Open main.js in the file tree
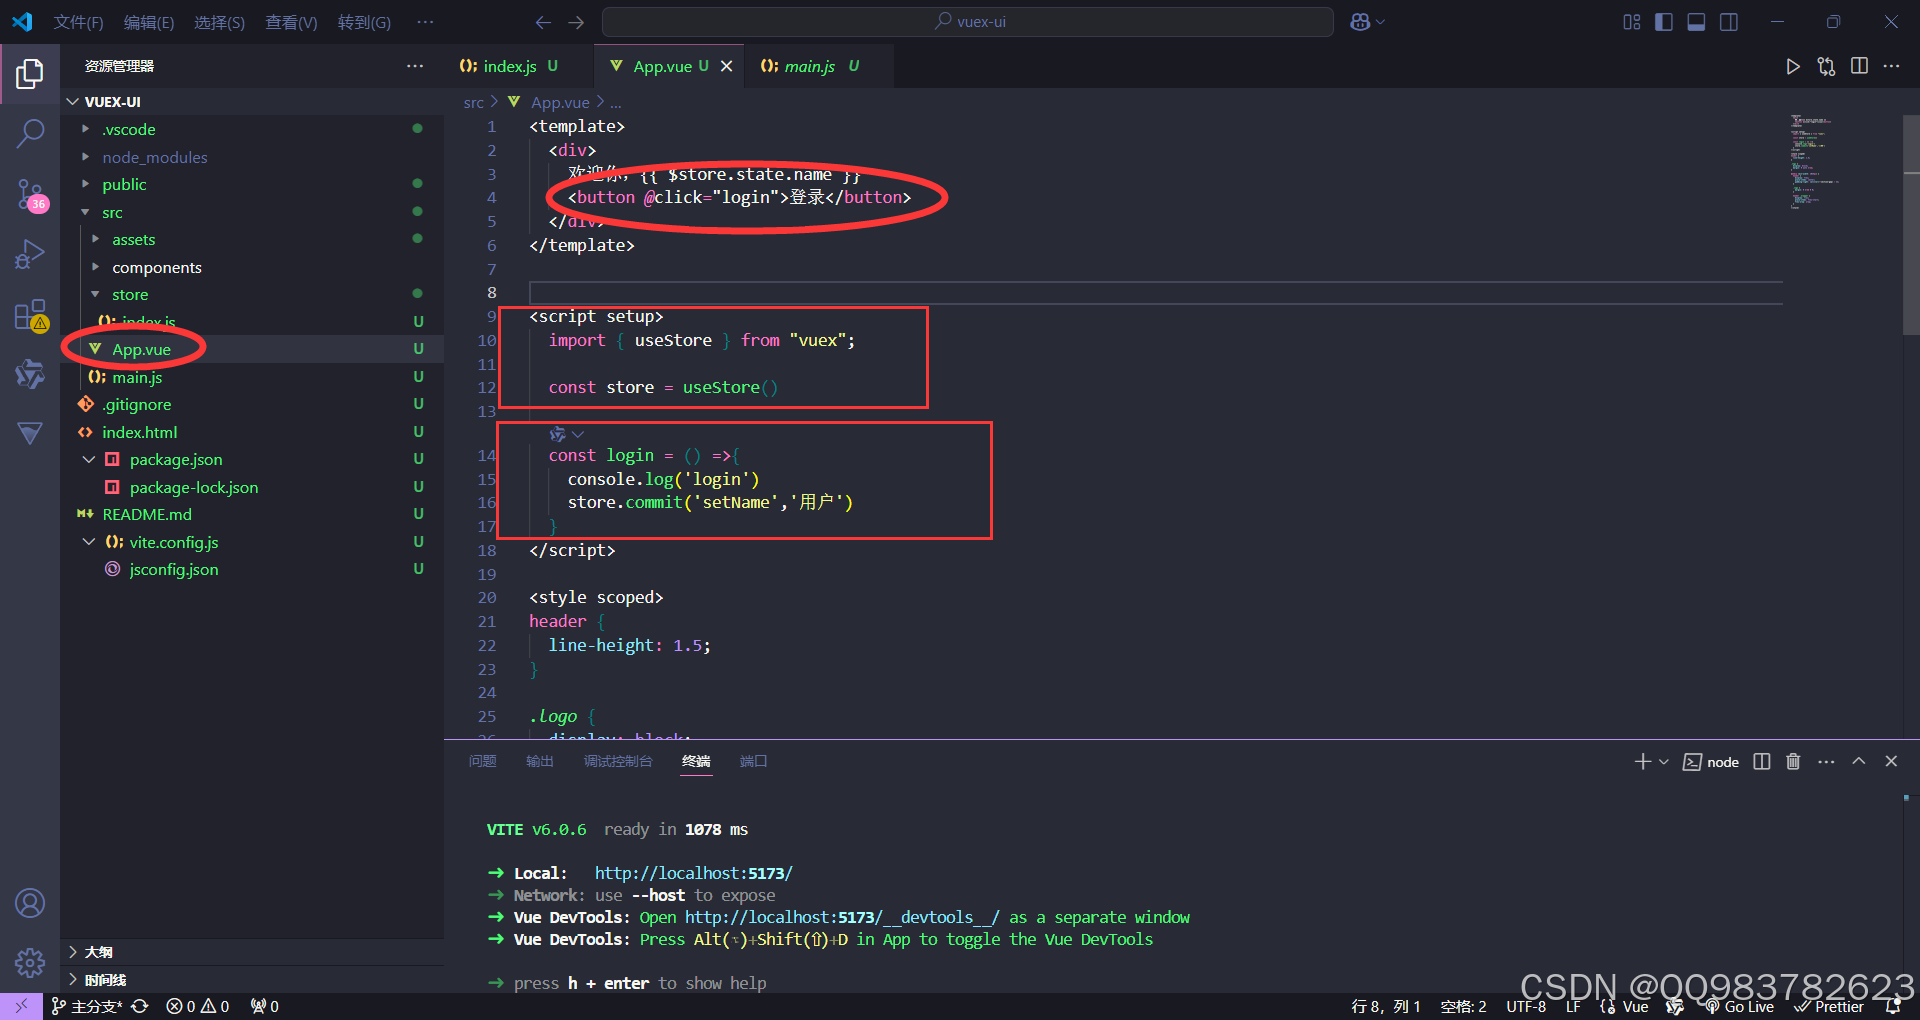 pos(252,377)
